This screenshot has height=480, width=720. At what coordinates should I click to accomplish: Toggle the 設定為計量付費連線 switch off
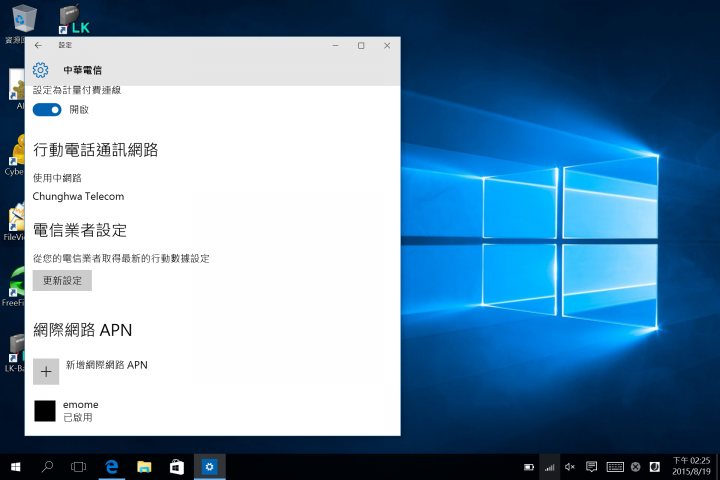[47, 110]
